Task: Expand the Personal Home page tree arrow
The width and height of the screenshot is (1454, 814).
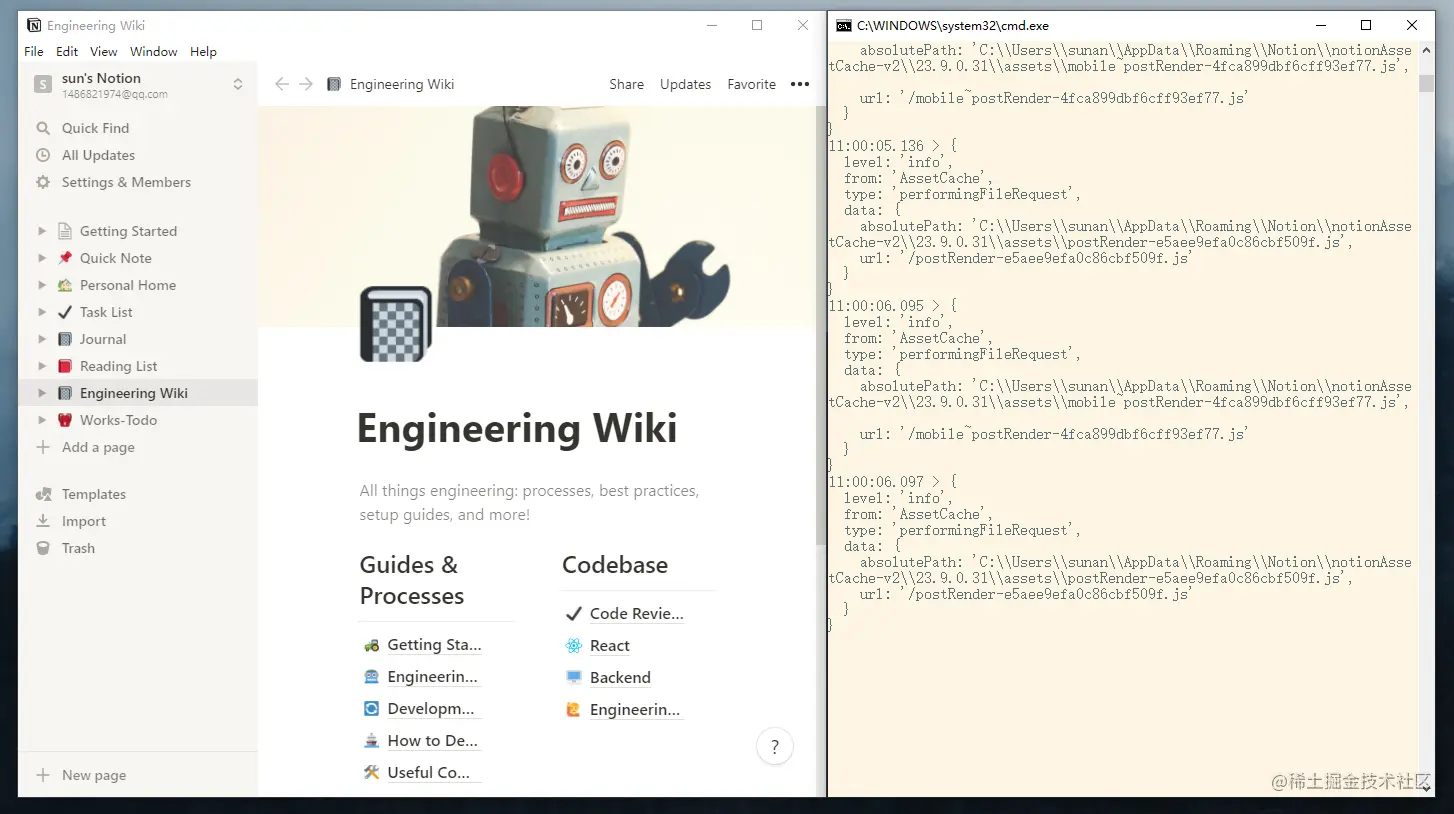Action: [42, 285]
